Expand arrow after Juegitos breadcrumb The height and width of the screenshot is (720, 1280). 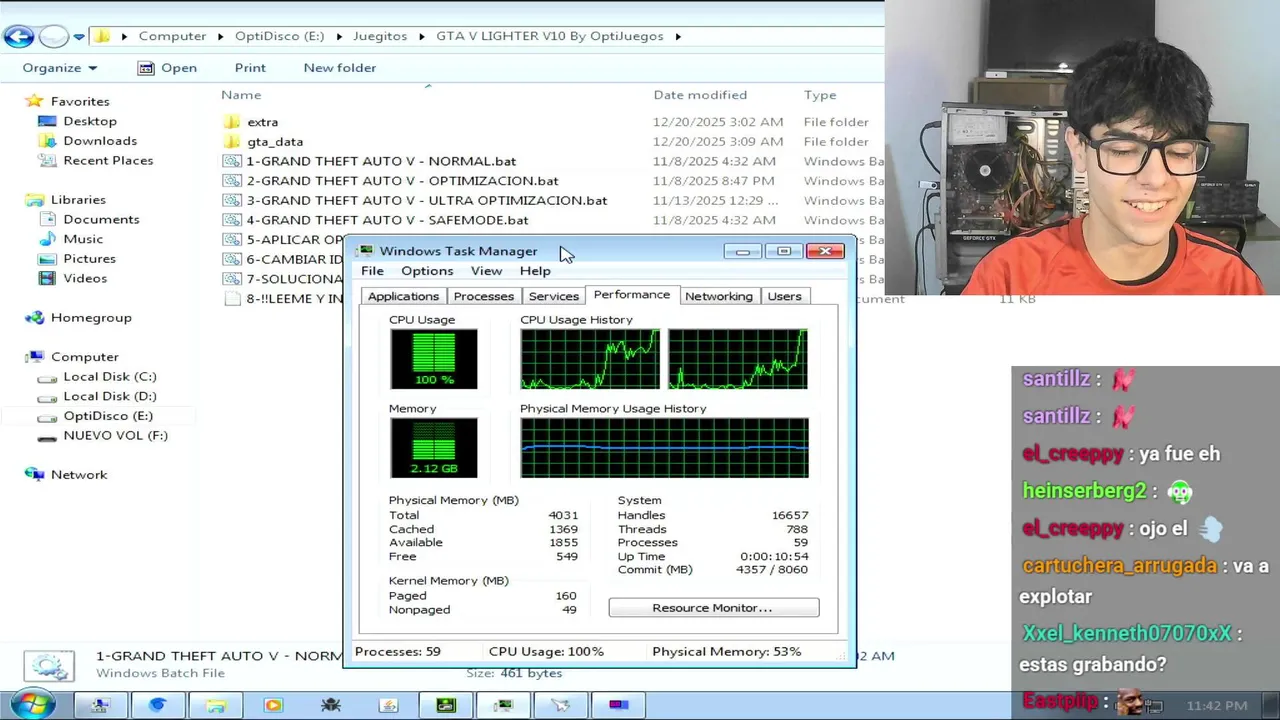click(x=422, y=36)
